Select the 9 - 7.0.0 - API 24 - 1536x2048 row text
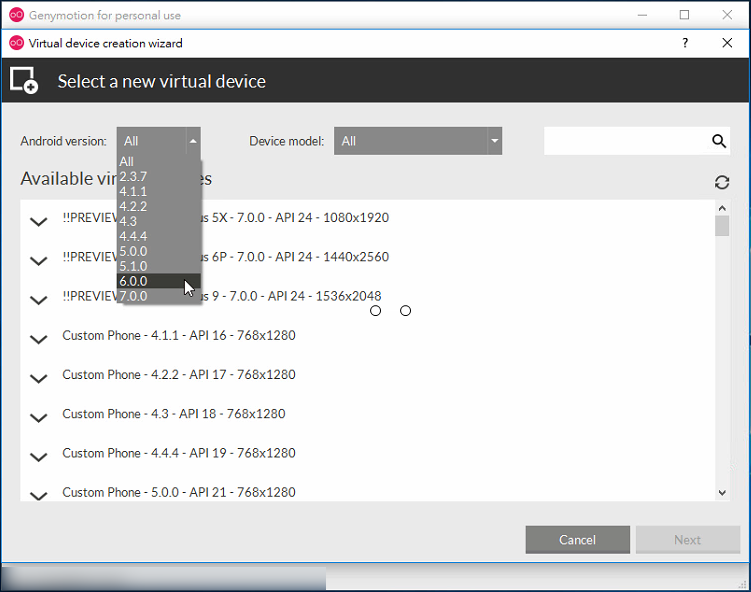This screenshot has width=751, height=592. coord(291,296)
